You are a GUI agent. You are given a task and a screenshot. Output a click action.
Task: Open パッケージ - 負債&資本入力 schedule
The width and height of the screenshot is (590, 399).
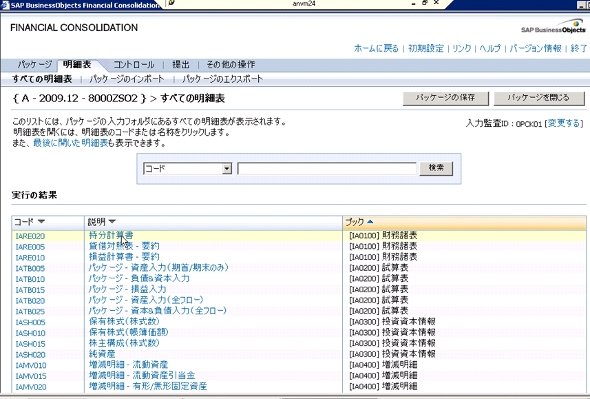[x=139, y=278]
